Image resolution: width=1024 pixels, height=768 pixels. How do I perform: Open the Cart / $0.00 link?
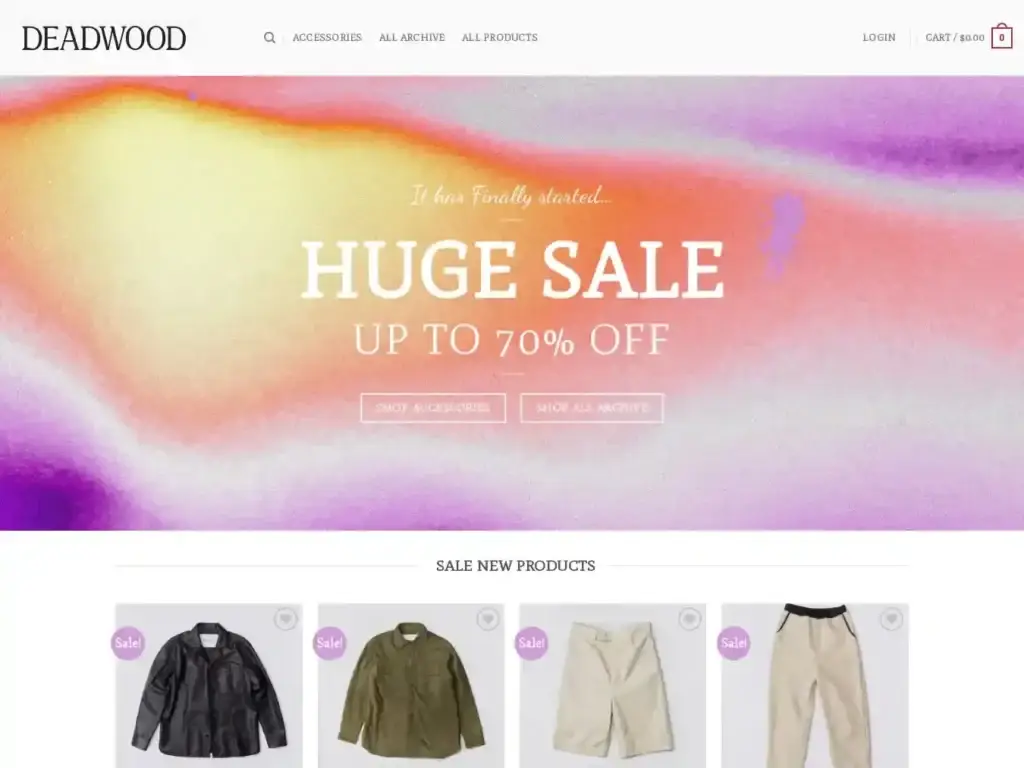coord(955,38)
